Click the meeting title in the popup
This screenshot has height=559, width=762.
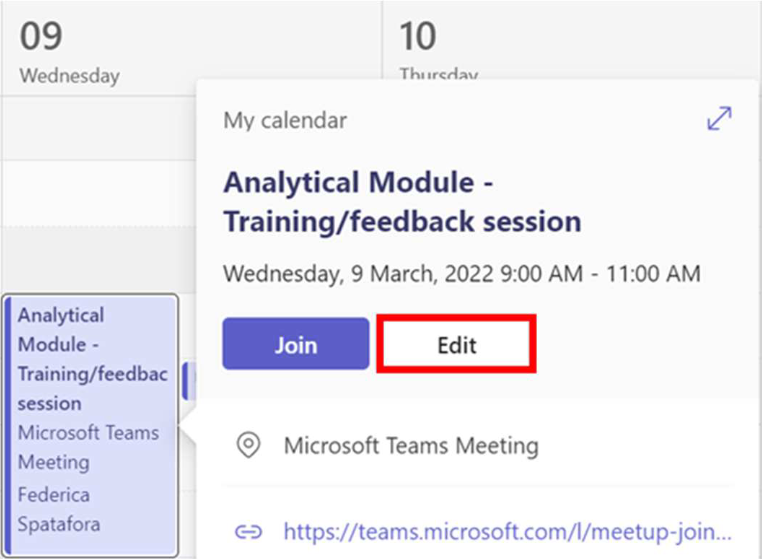pyautogui.click(x=402, y=202)
